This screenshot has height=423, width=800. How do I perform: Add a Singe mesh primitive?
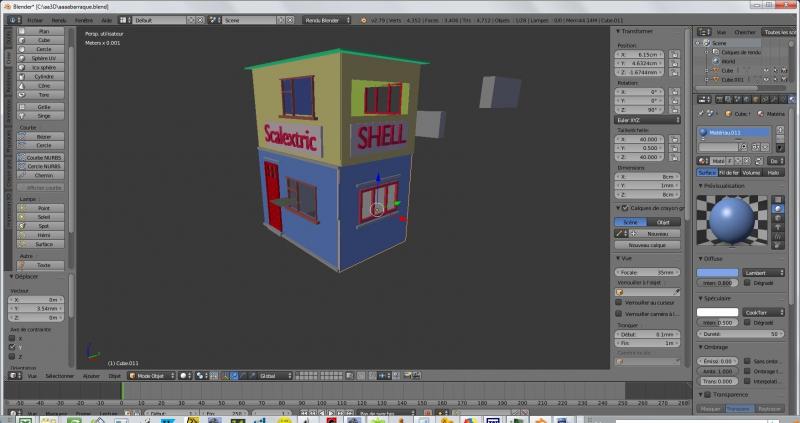coord(43,115)
